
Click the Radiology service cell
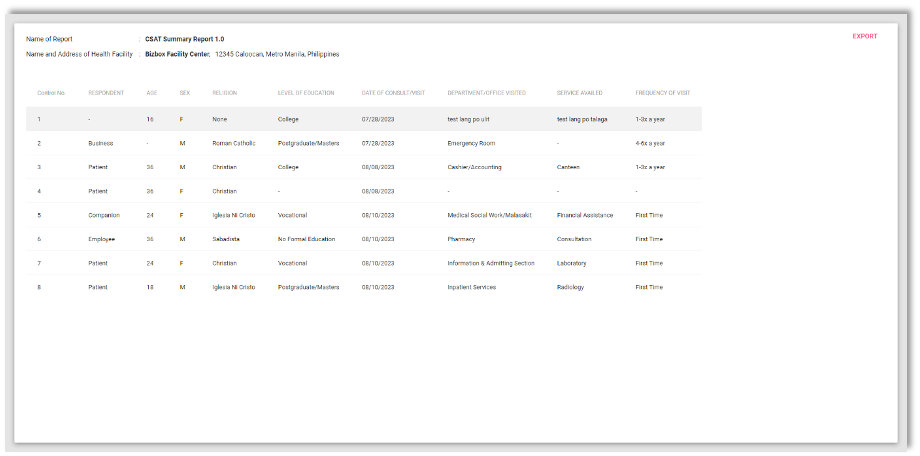(x=570, y=287)
